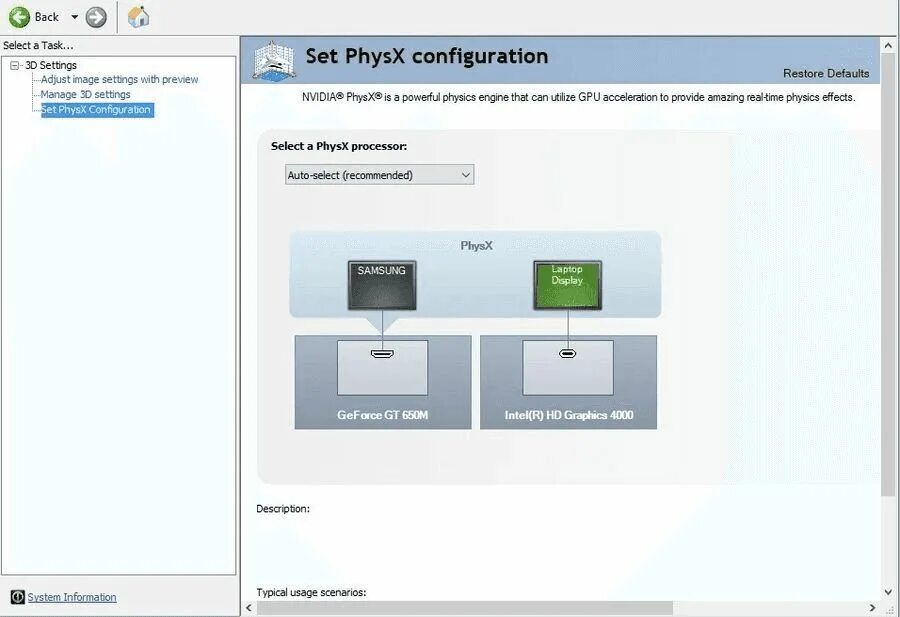Click the grey Forward arrow icon
This screenshot has width=900, height=617.
point(96,17)
